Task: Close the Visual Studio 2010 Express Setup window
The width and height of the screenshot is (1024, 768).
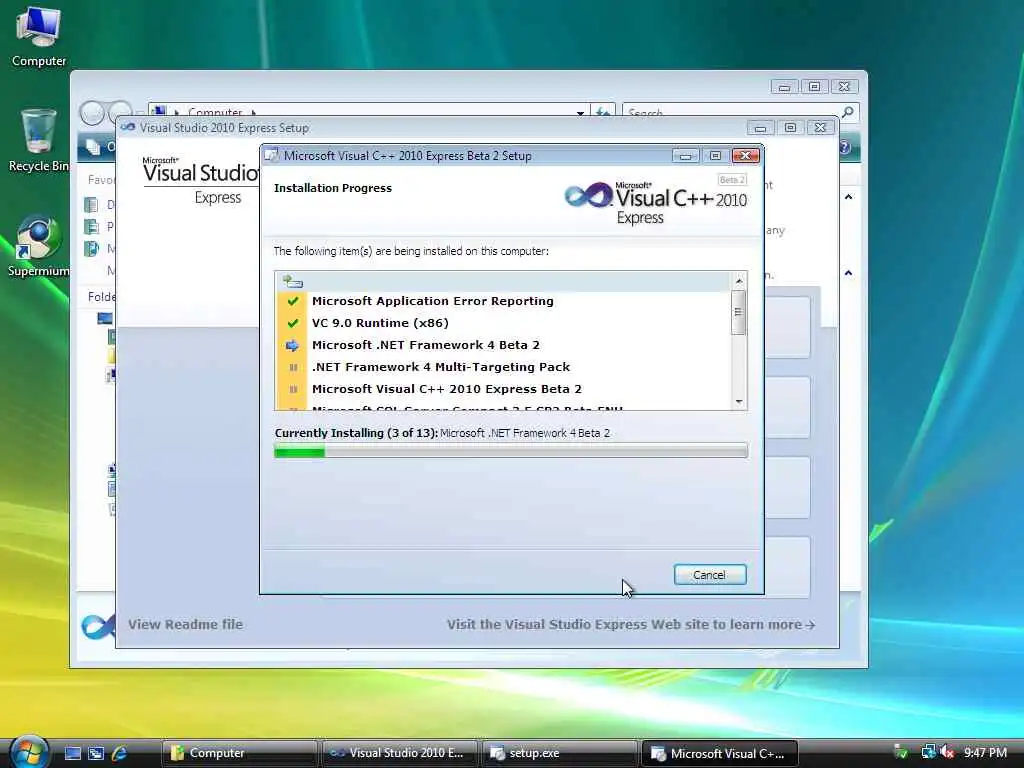Action: tap(820, 128)
